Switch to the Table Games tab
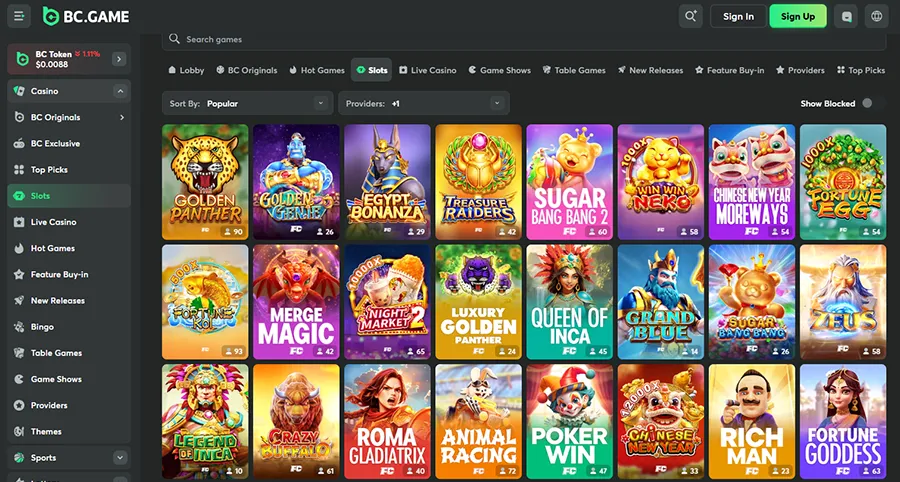The image size is (900, 482). (x=573, y=70)
